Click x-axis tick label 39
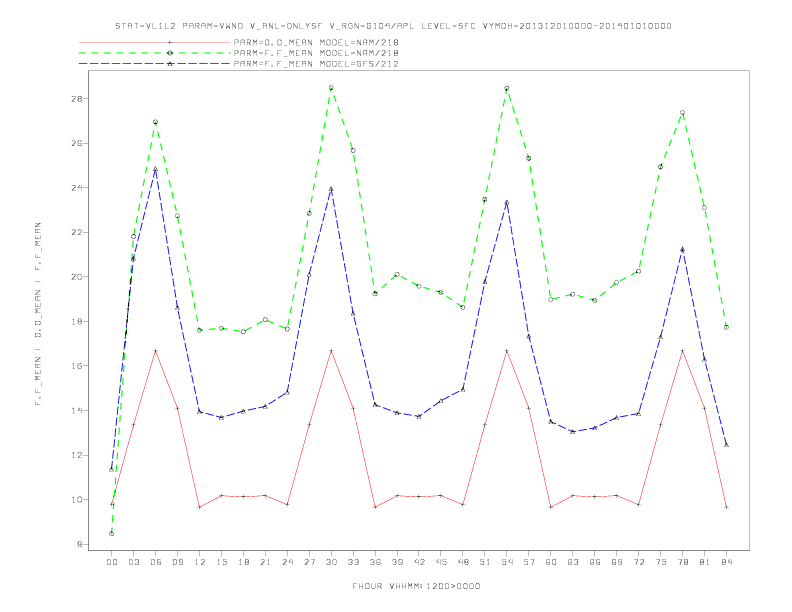 (x=397, y=562)
